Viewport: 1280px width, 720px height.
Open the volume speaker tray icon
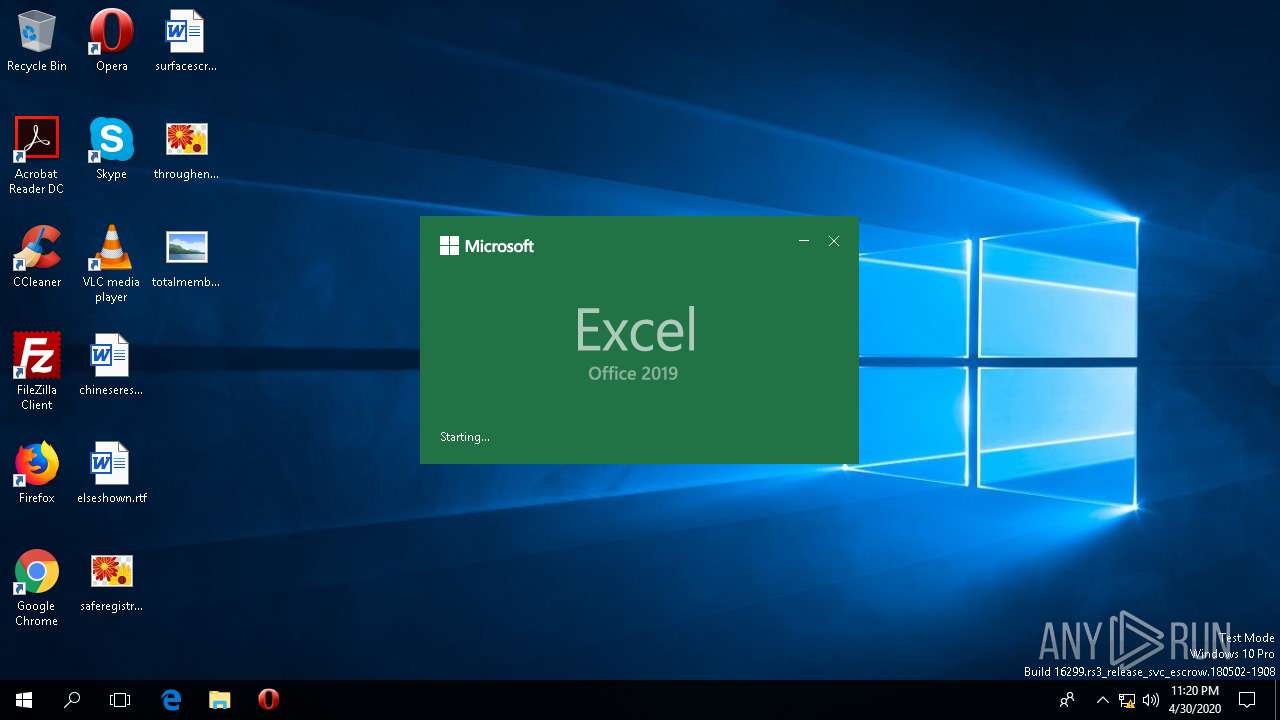tap(1151, 700)
